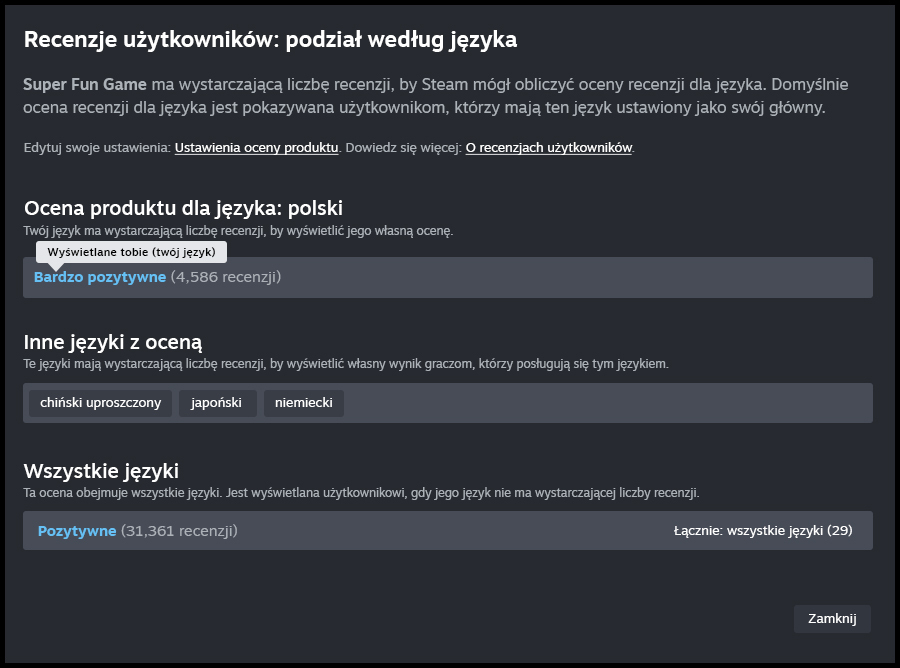Click the bold Super Fun Game name
This screenshot has height=668, width=900.
(x=85, y=84)
